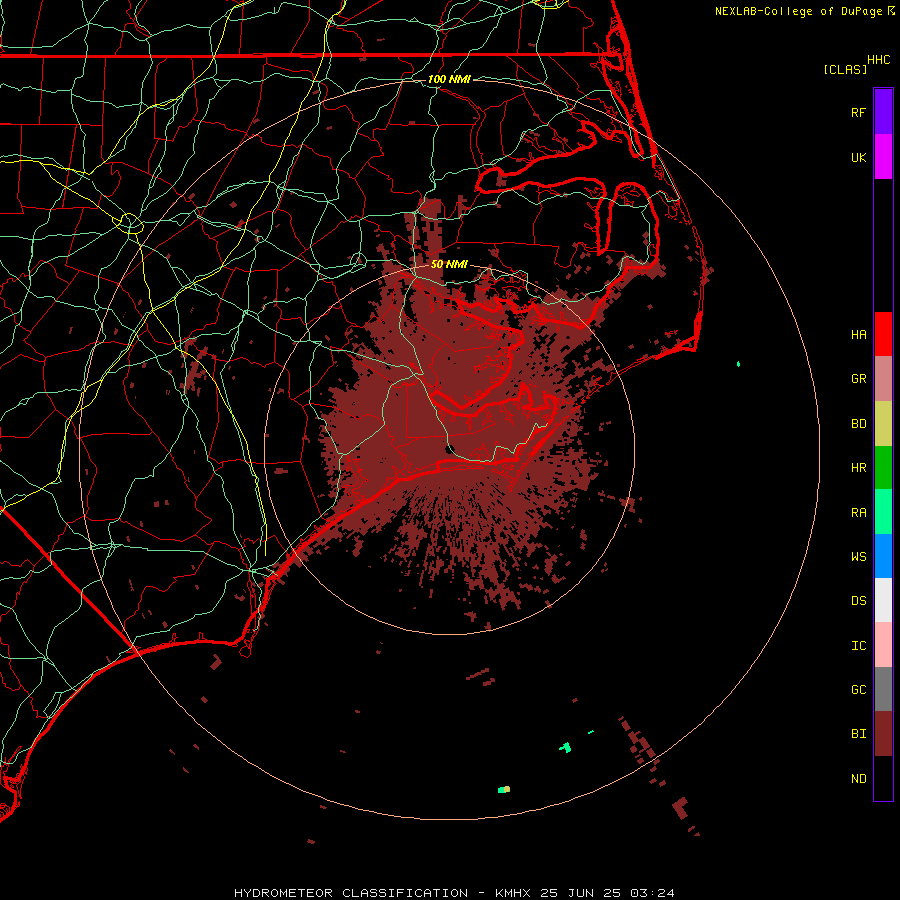This screenshot has height=900, width=900.
Task: Click the 'RA' legend label
Action: pyautogui.click(x=858, y=513)
